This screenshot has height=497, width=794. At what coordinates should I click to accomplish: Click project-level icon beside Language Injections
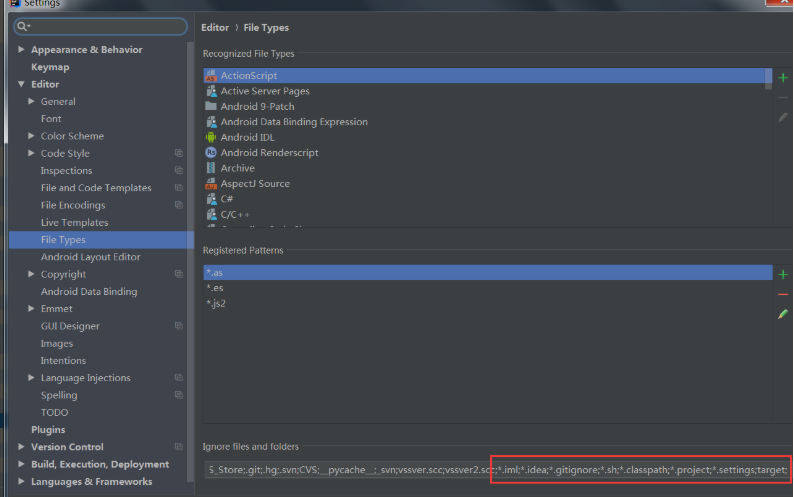[179, 378]
